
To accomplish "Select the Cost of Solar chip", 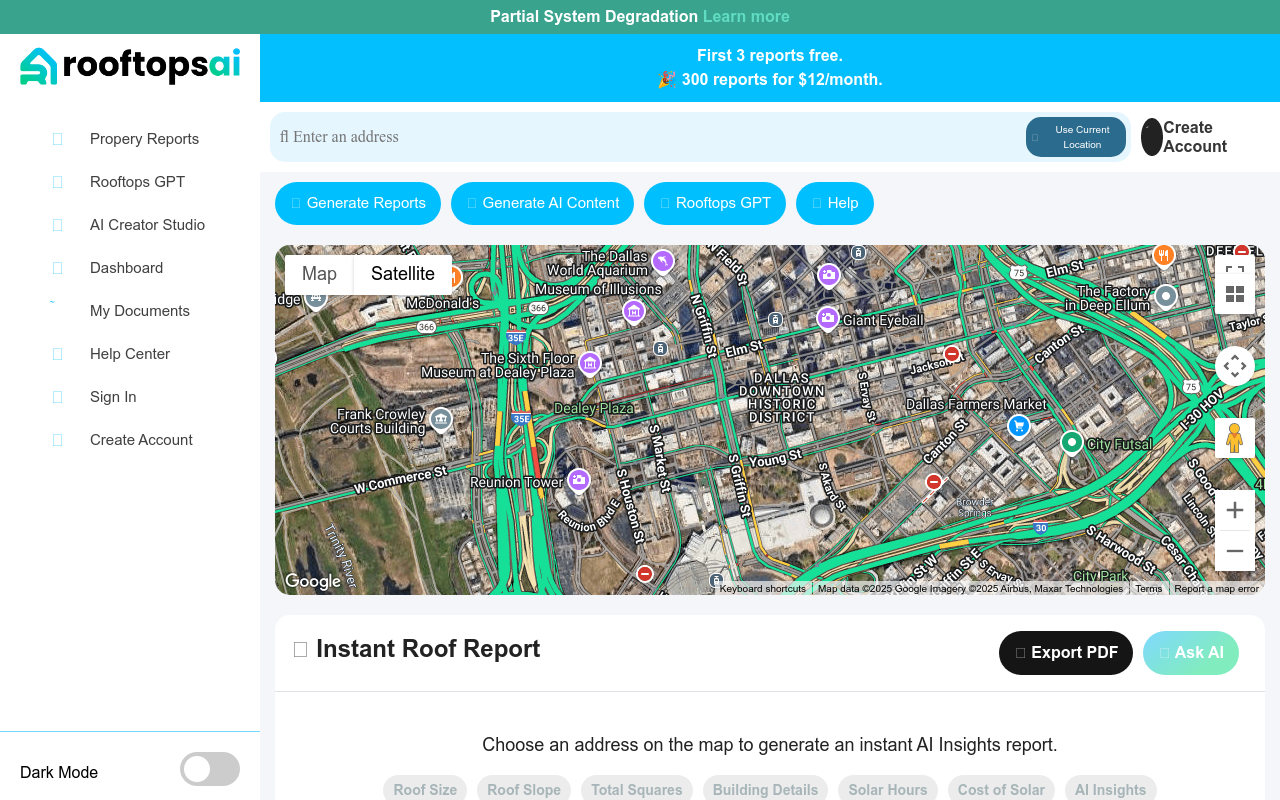I will (1001, 789).
